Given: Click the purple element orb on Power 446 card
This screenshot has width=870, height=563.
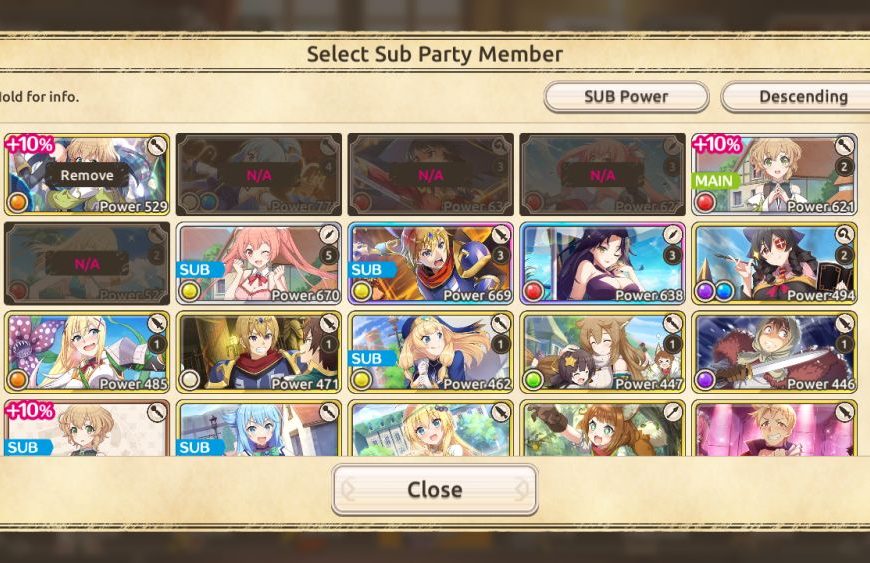Looking at the screenshot, I should [706, 380].
